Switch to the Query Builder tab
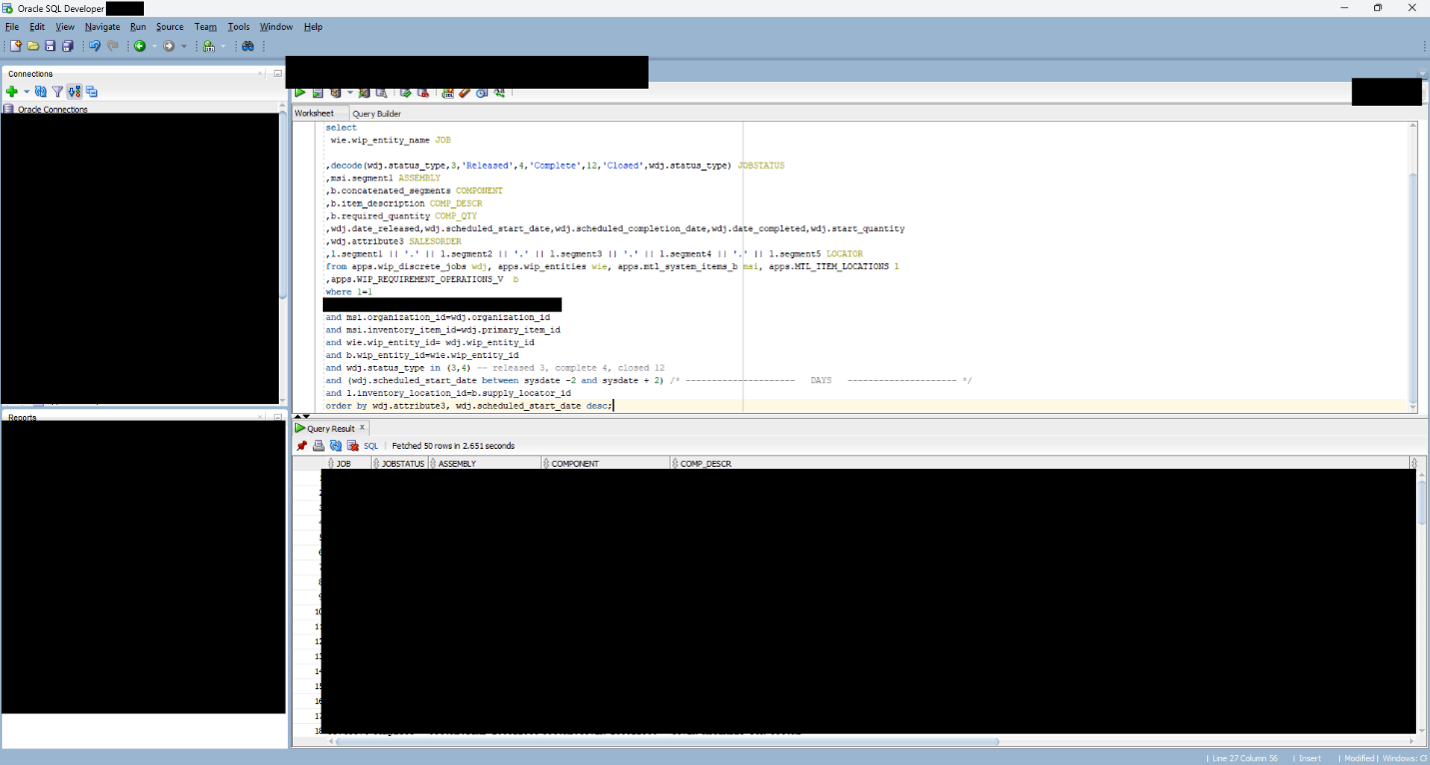This screenshot has width=1430, height=765. 376,114
